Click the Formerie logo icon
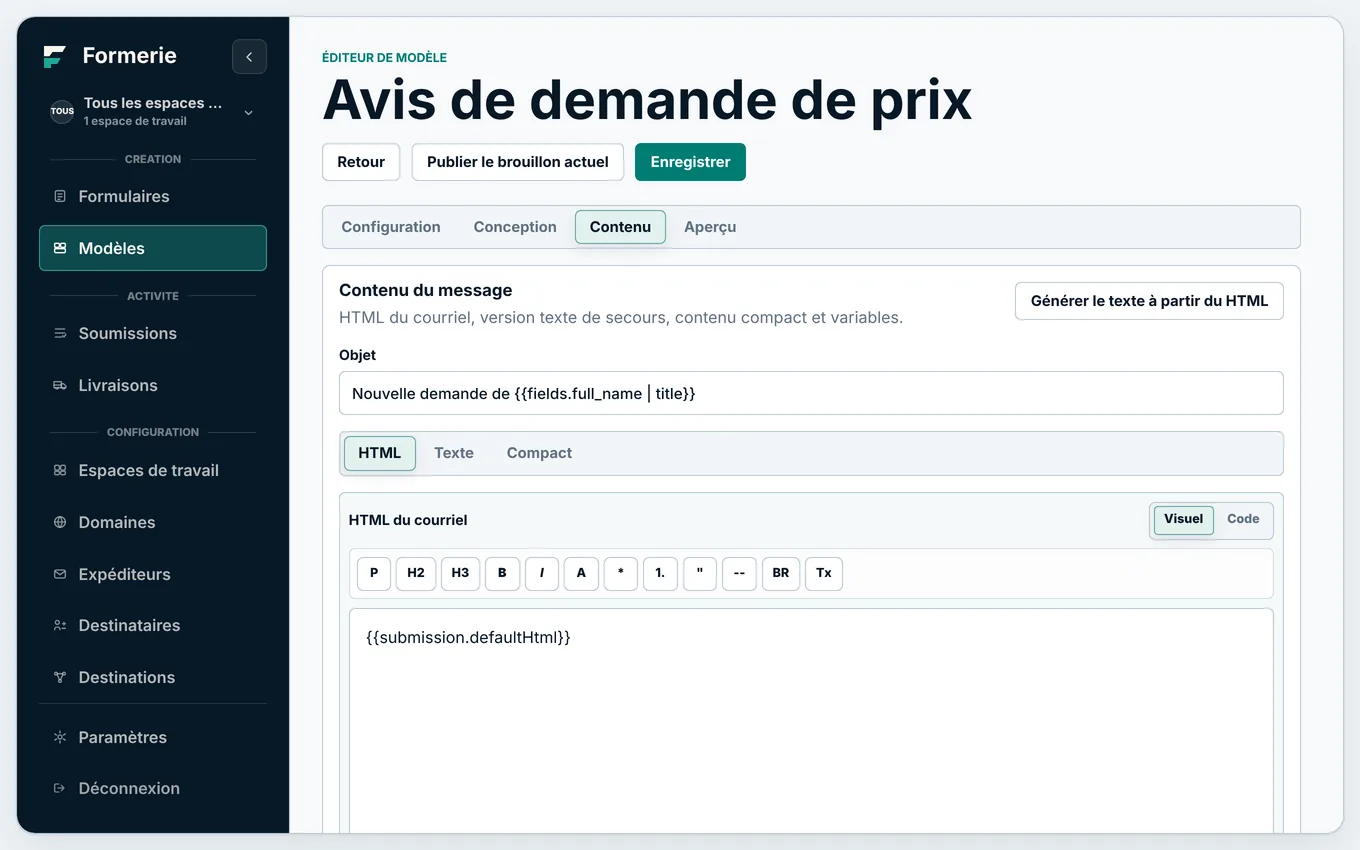Image resolution: width=1360 pixels, height=850 pixels. [55, 56]
